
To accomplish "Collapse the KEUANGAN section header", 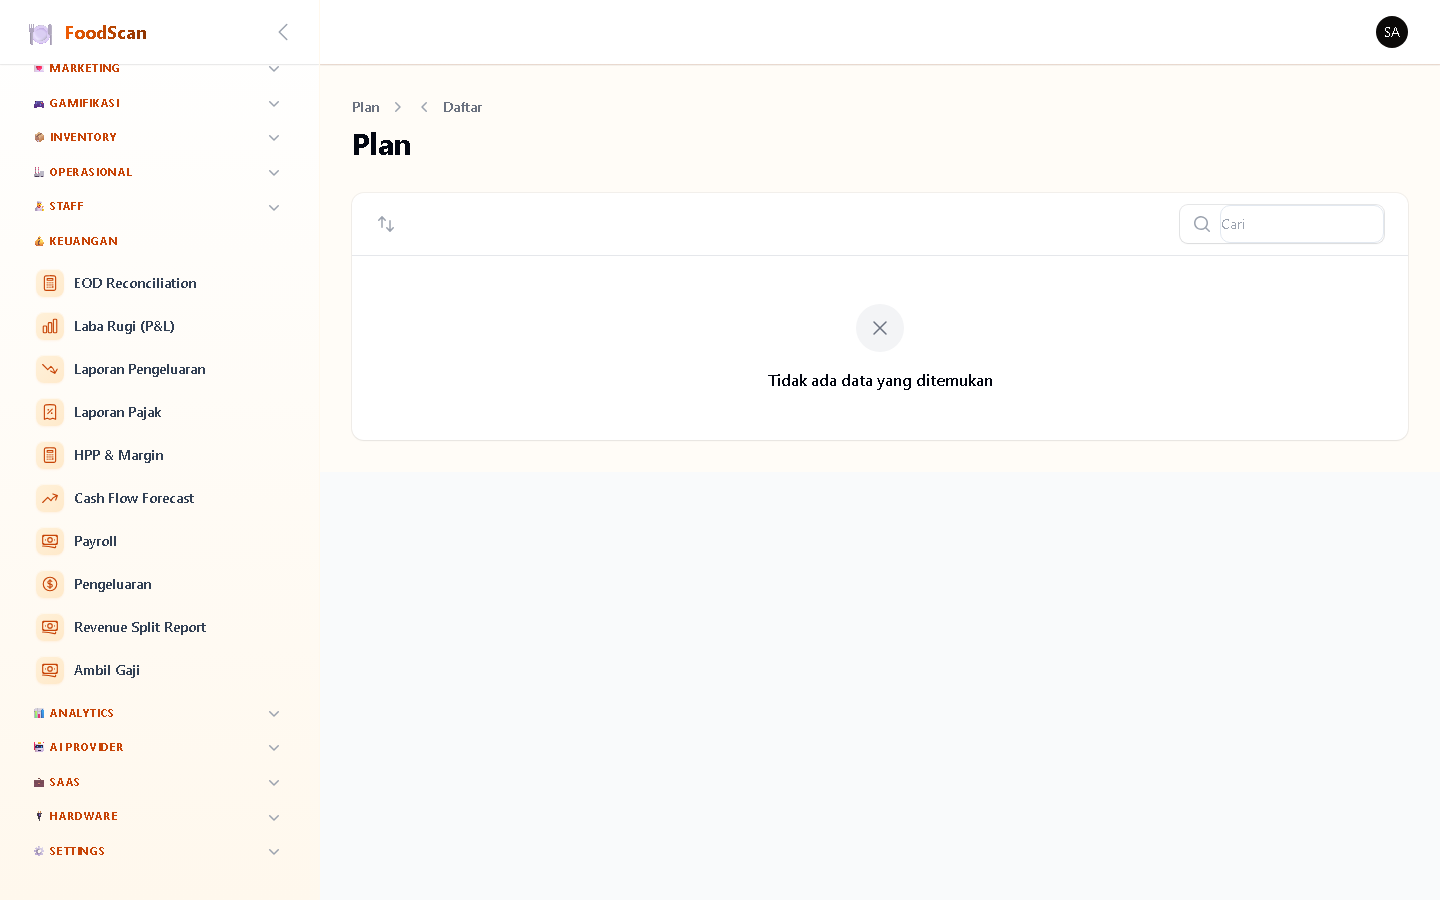I will pos(83,241).
